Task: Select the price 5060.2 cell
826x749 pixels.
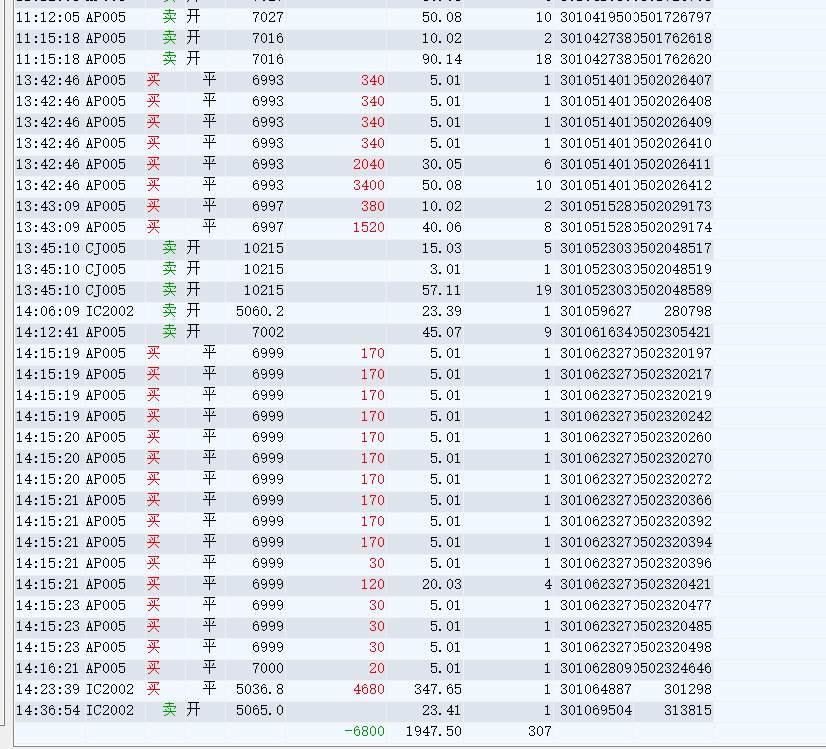Action: pos(260,312)
